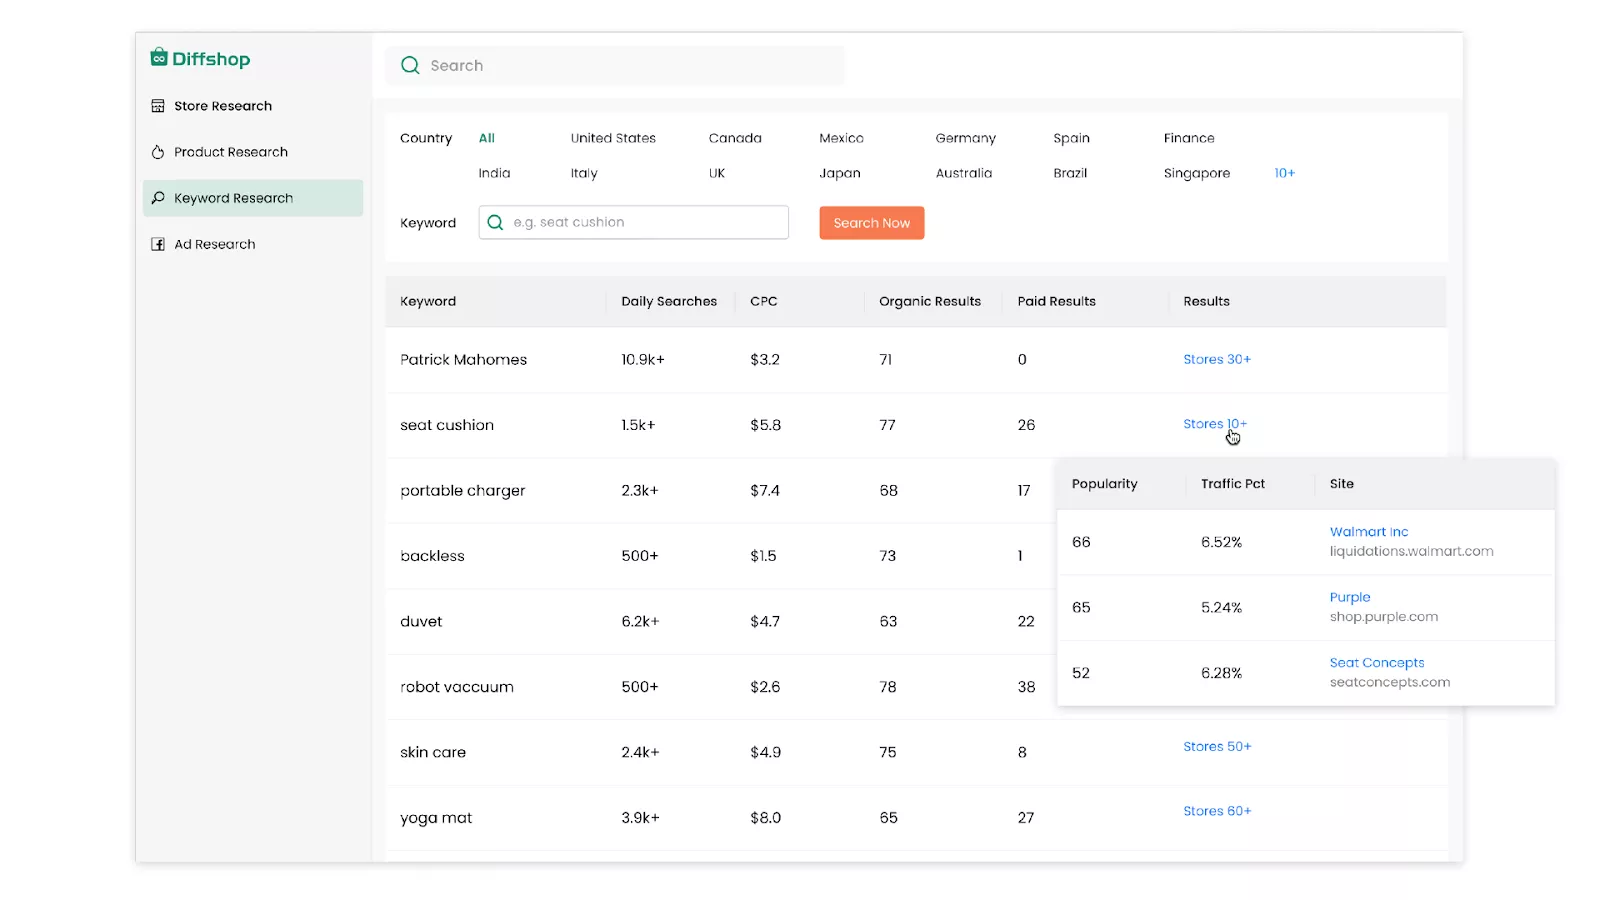The image size is (1600, 900).
Task: Open the Walmart Inc site link
Action: click(1368, 532)
